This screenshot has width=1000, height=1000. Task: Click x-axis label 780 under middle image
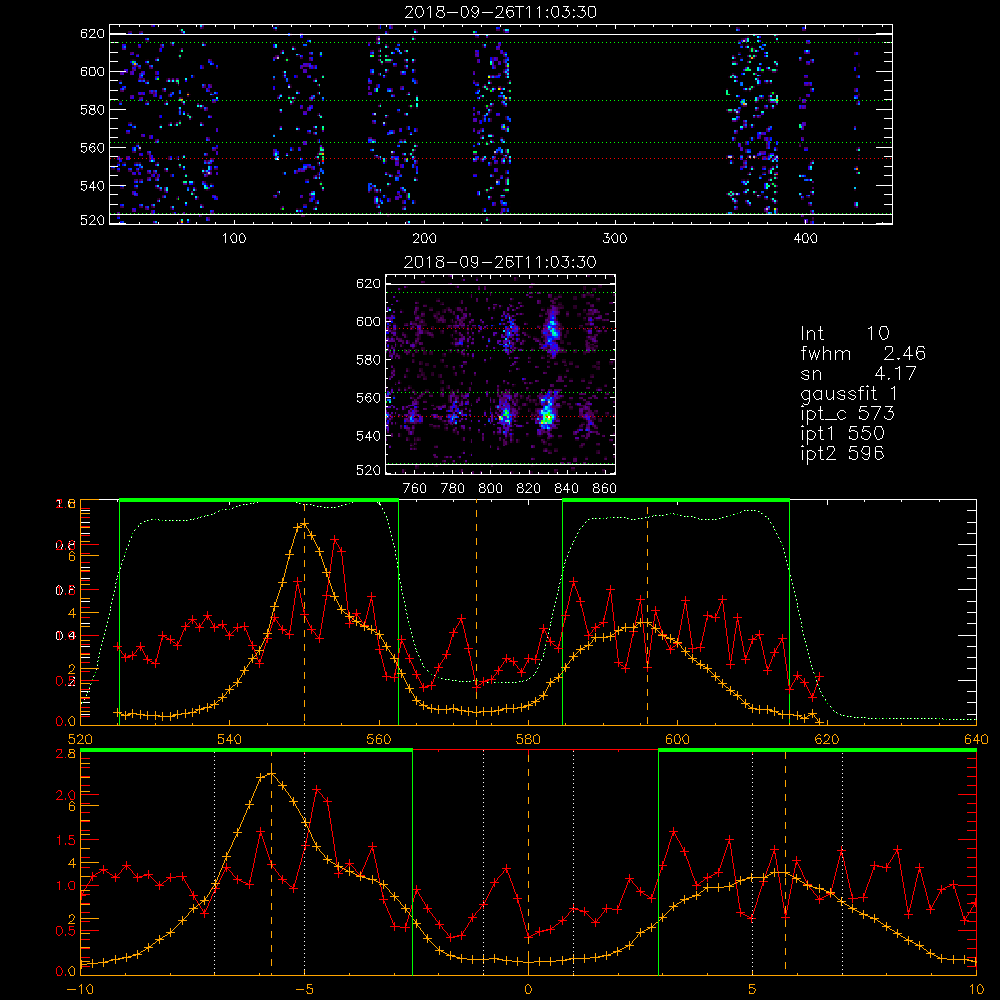[453, 489]
